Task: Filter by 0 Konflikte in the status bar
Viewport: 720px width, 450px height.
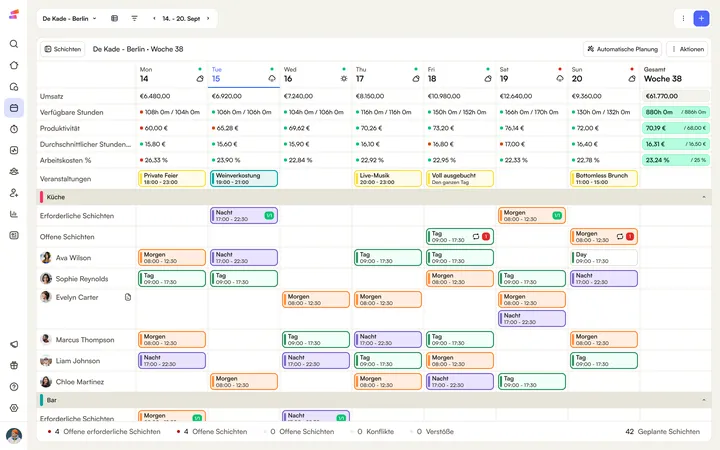Action: click(372, 432)
